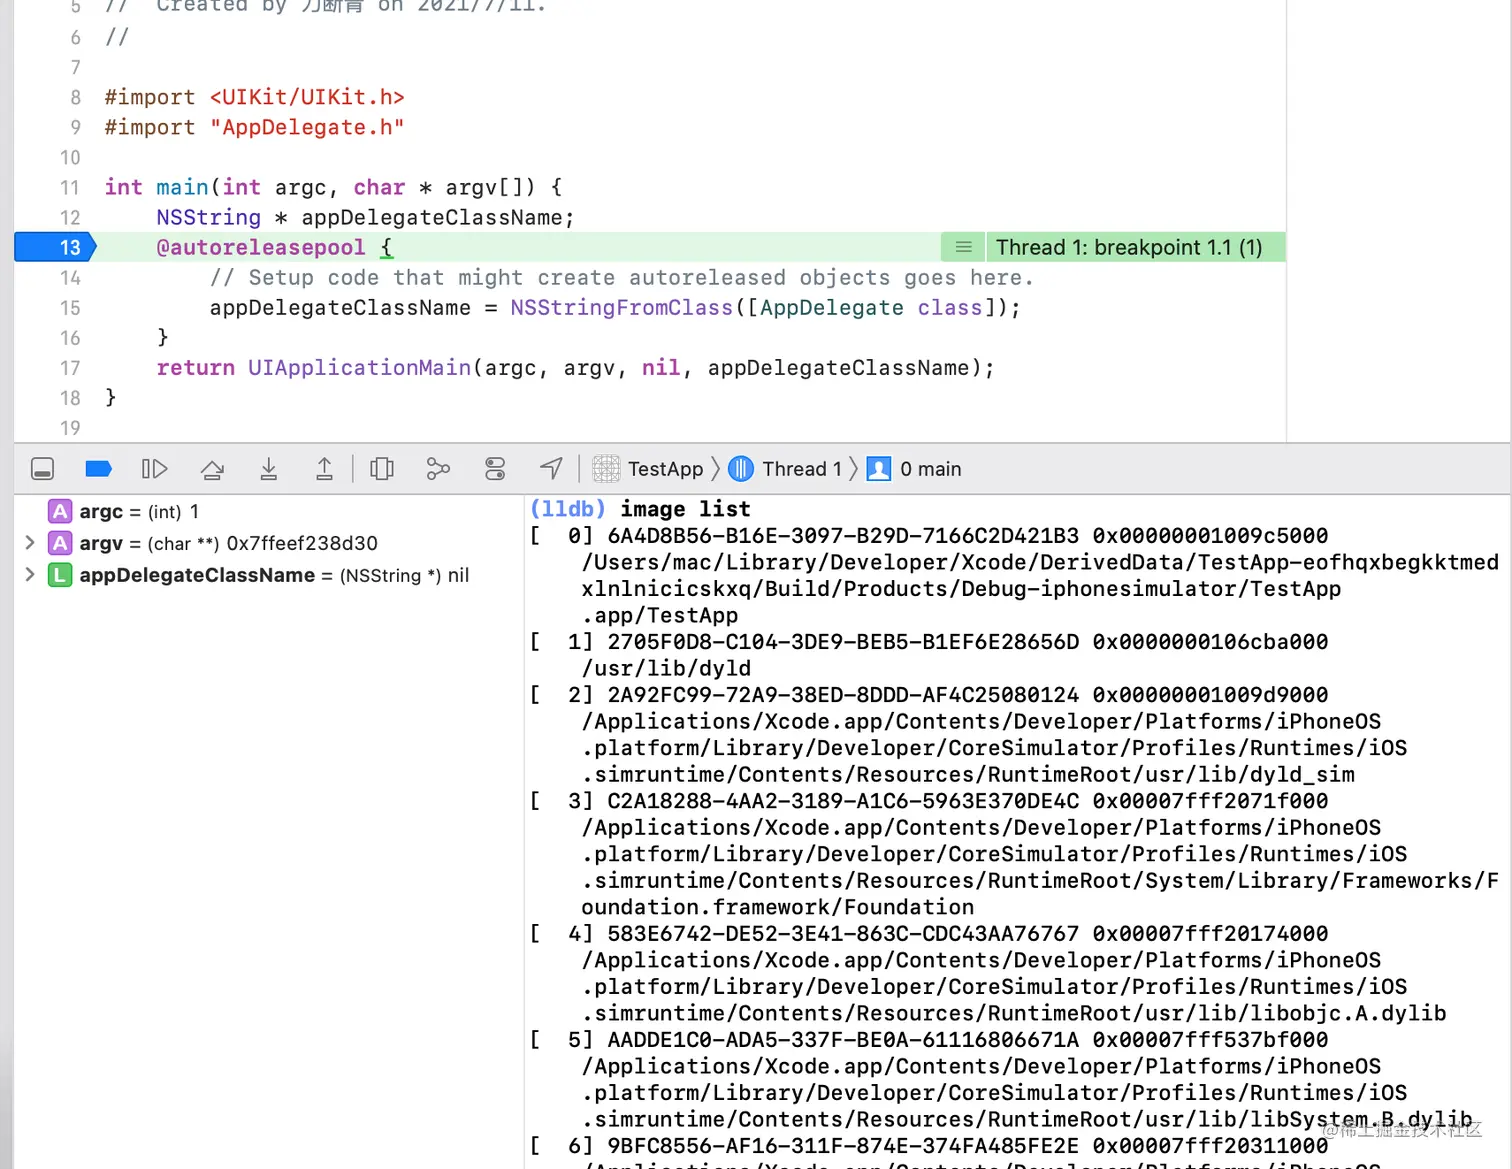This screenshot has height=1169, width=1512.
Task: Click the Simulate Location arrow icon
Action: pos(551,468)
